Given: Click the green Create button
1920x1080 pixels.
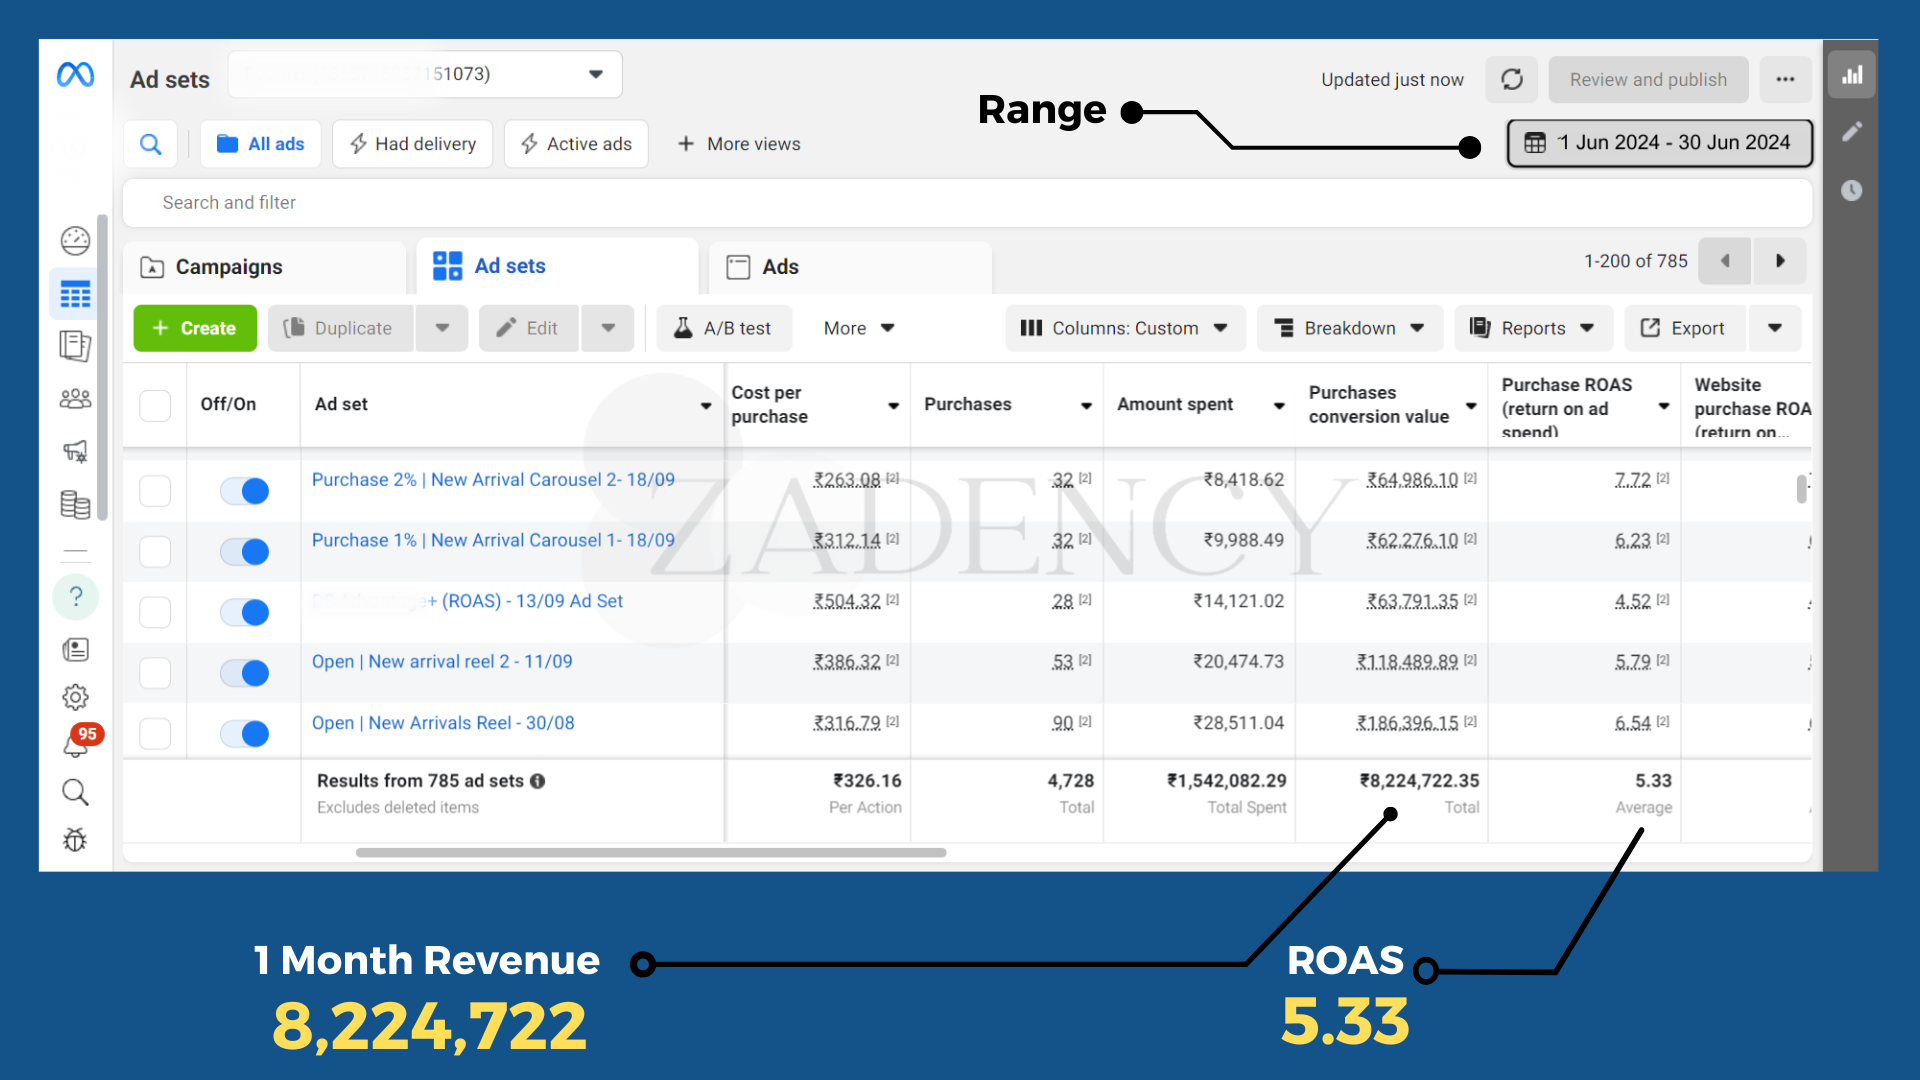Looking at the screenshot, I should click(195, 328).
